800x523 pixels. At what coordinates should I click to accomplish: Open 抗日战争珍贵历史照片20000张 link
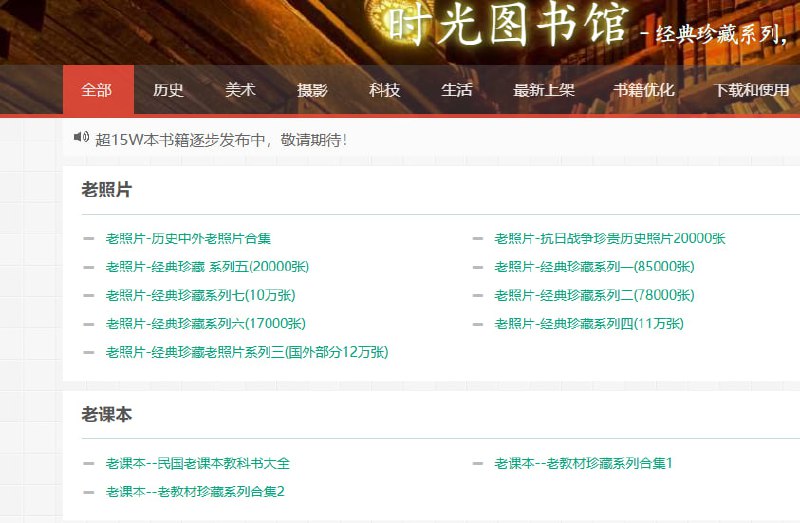609,239
